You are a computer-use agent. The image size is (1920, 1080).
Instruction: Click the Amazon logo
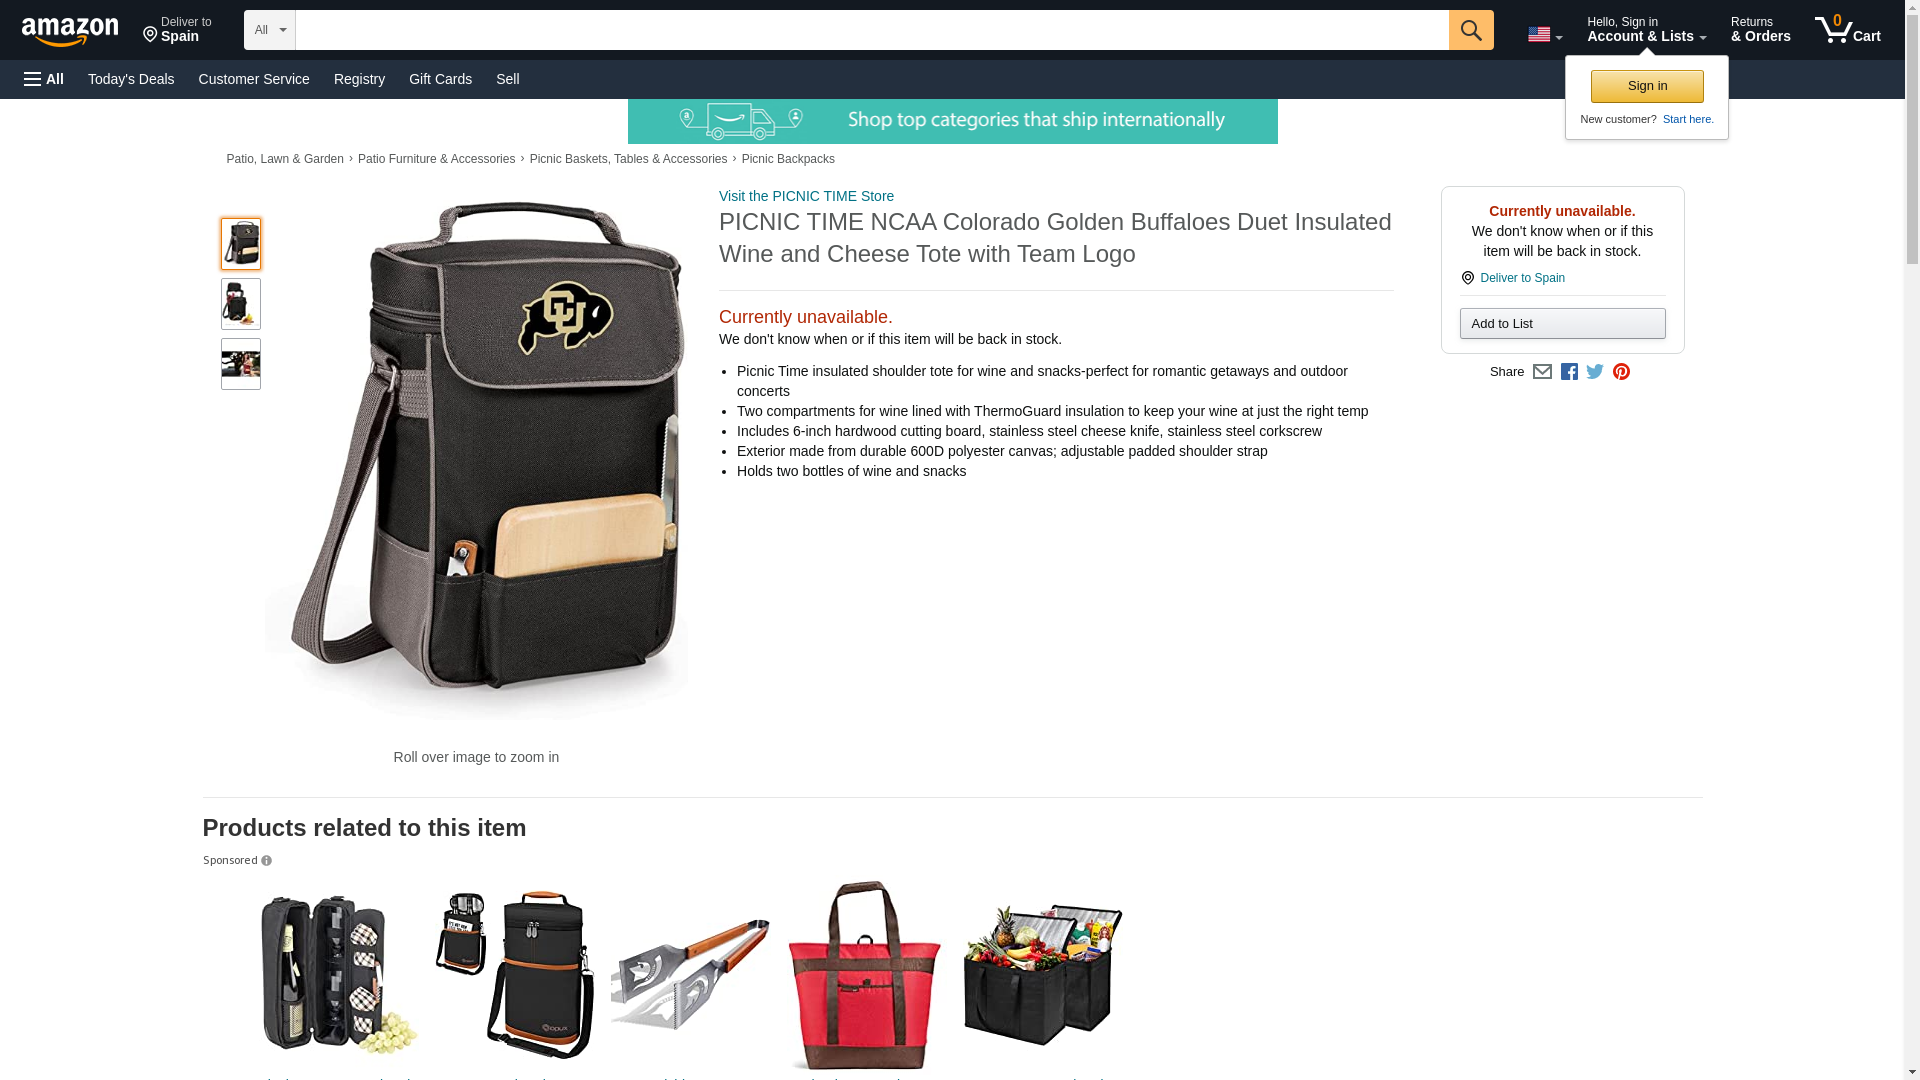(70, 31)
